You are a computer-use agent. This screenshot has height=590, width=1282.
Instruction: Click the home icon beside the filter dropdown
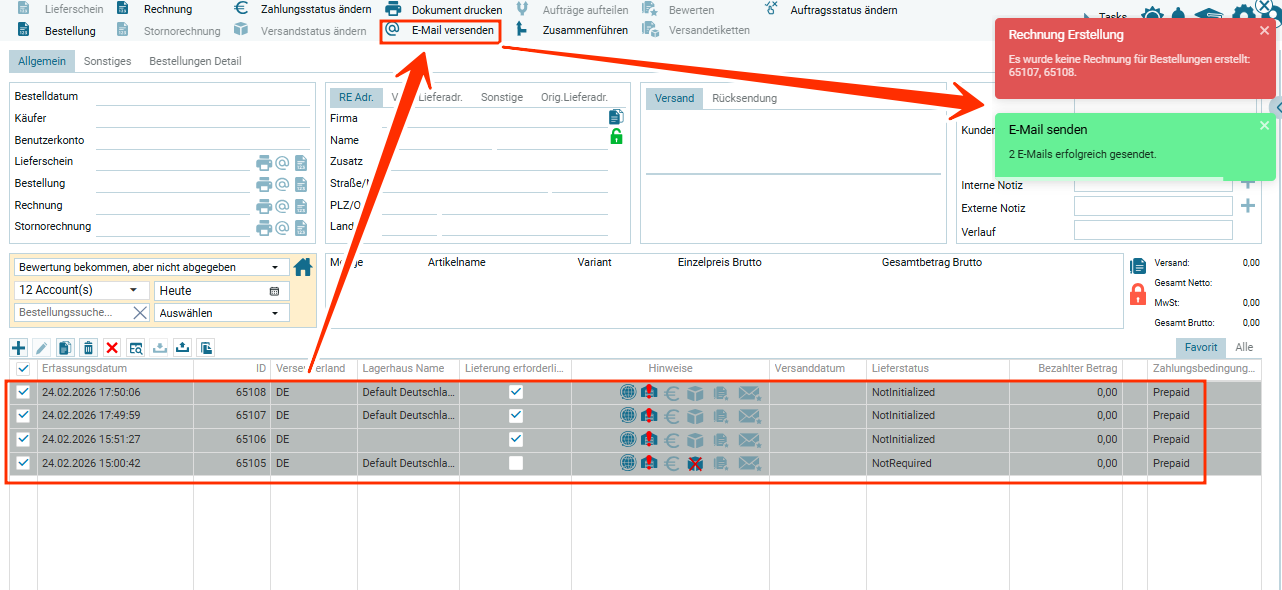click(303, 267)
